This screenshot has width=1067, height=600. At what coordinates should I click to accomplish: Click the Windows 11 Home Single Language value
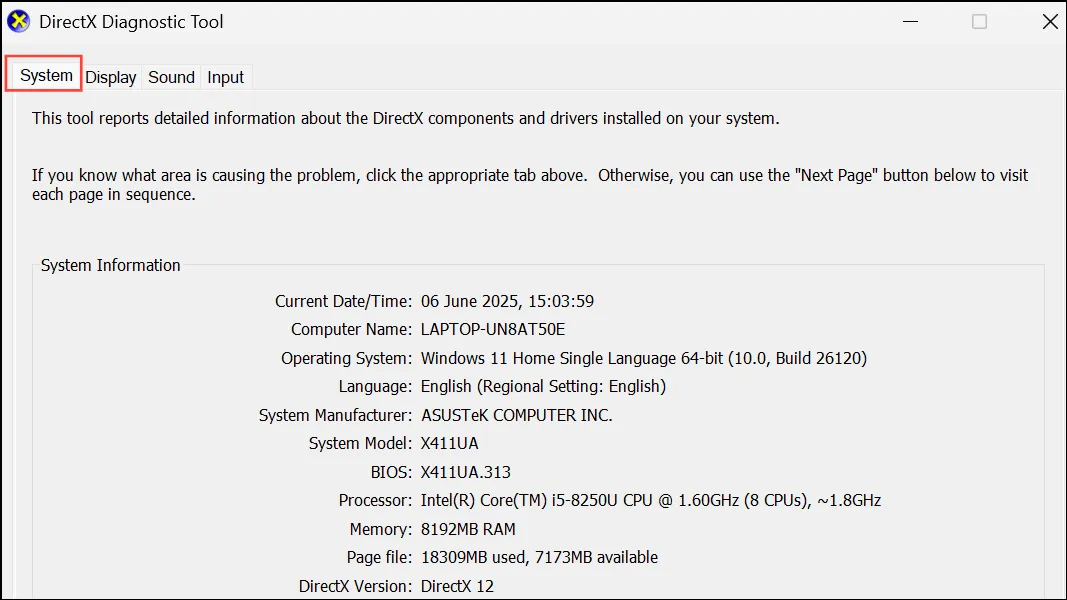(644, 358)
